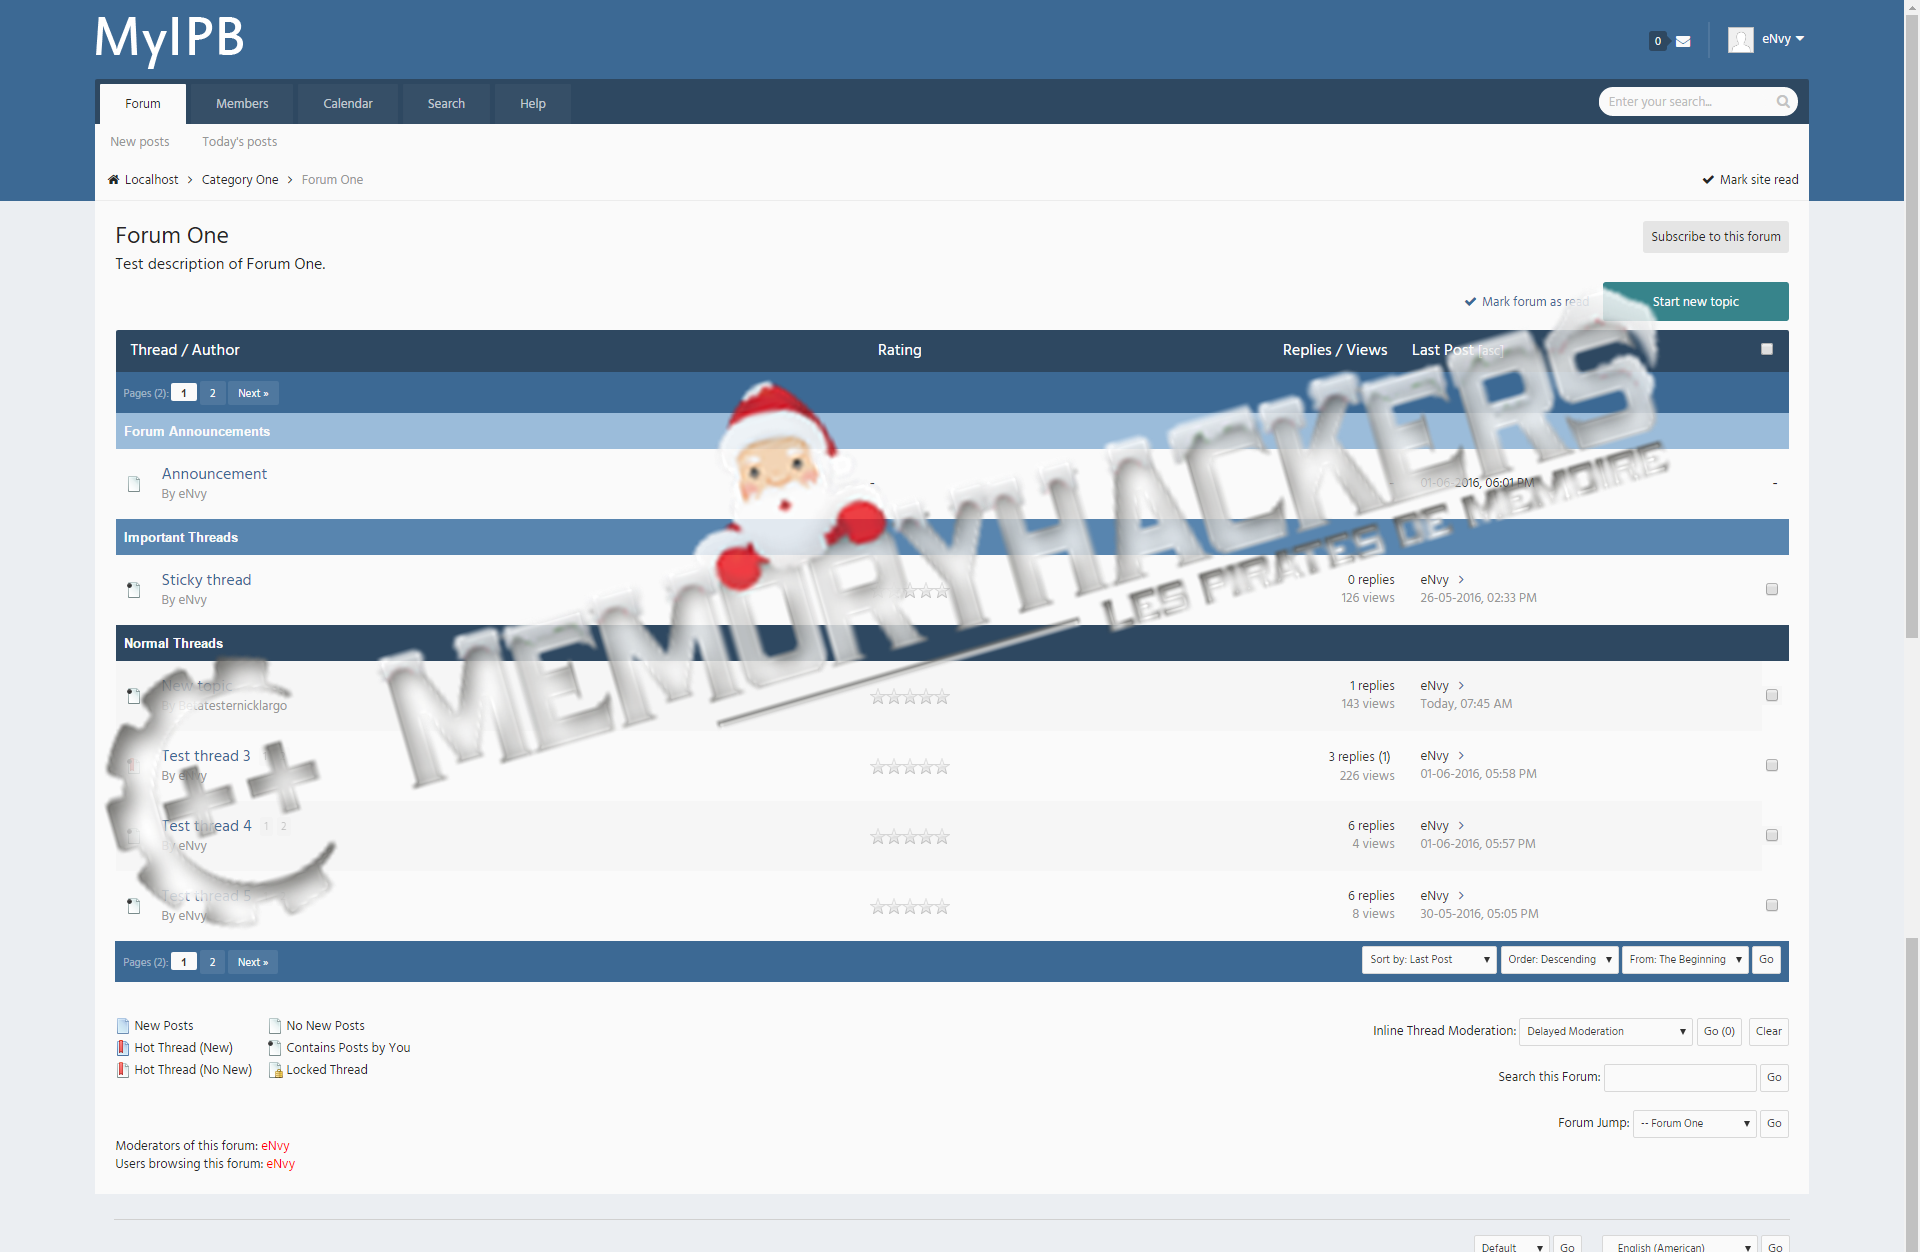Click the Go button for Forum Jump
The image size is (1920, 1252).
click(1774, 1124)
